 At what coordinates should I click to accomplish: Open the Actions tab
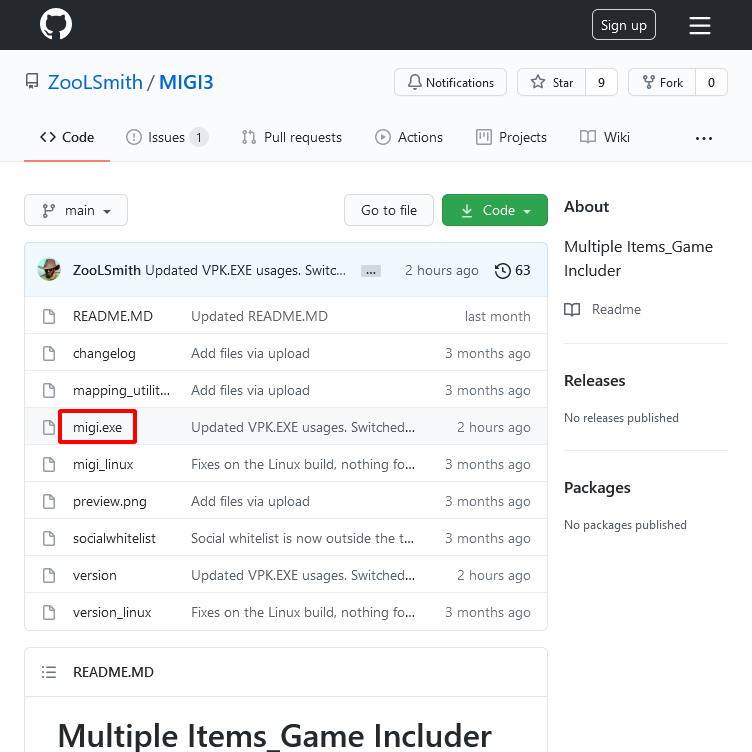click(409, 137)
